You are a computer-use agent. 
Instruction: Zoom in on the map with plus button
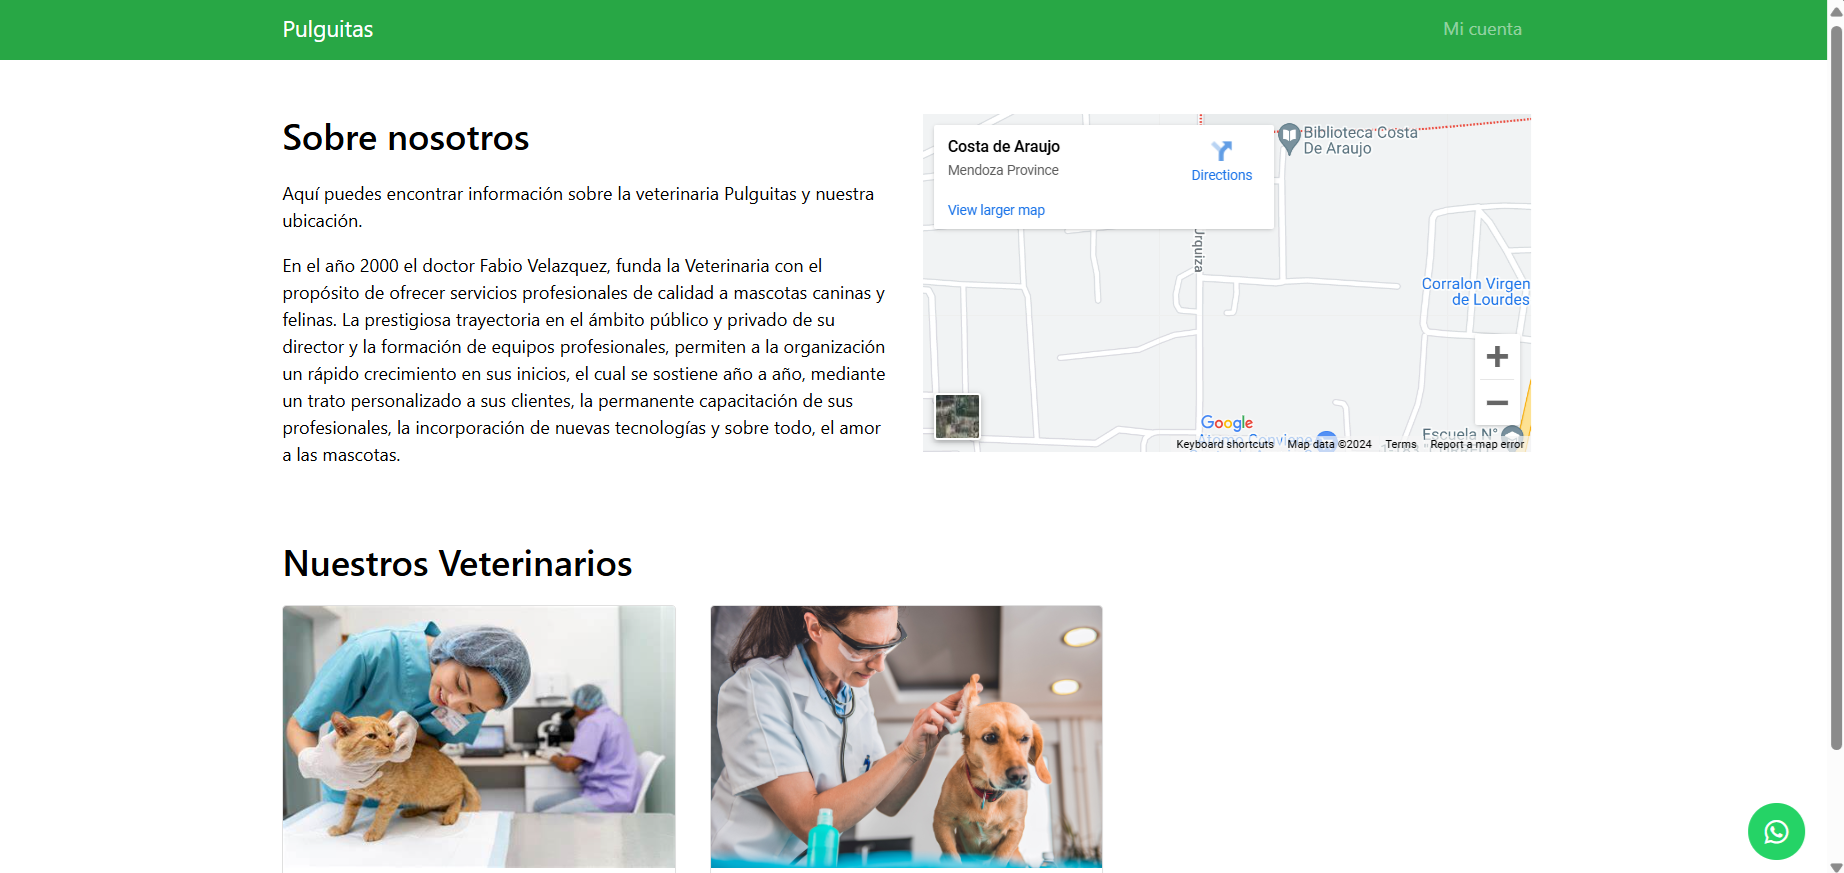(1496, 357)
